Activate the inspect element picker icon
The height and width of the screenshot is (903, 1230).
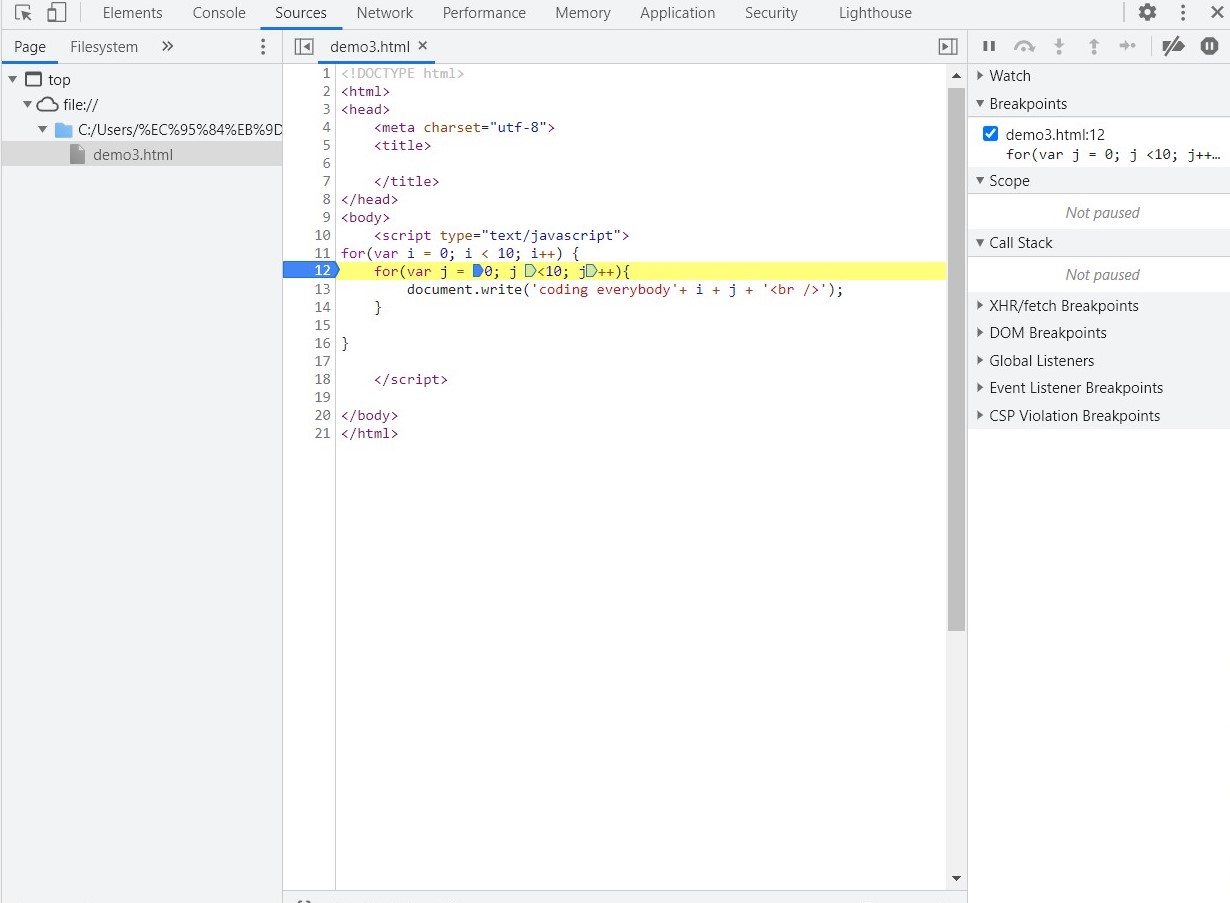pyautogui.click(x=23, y=13)
